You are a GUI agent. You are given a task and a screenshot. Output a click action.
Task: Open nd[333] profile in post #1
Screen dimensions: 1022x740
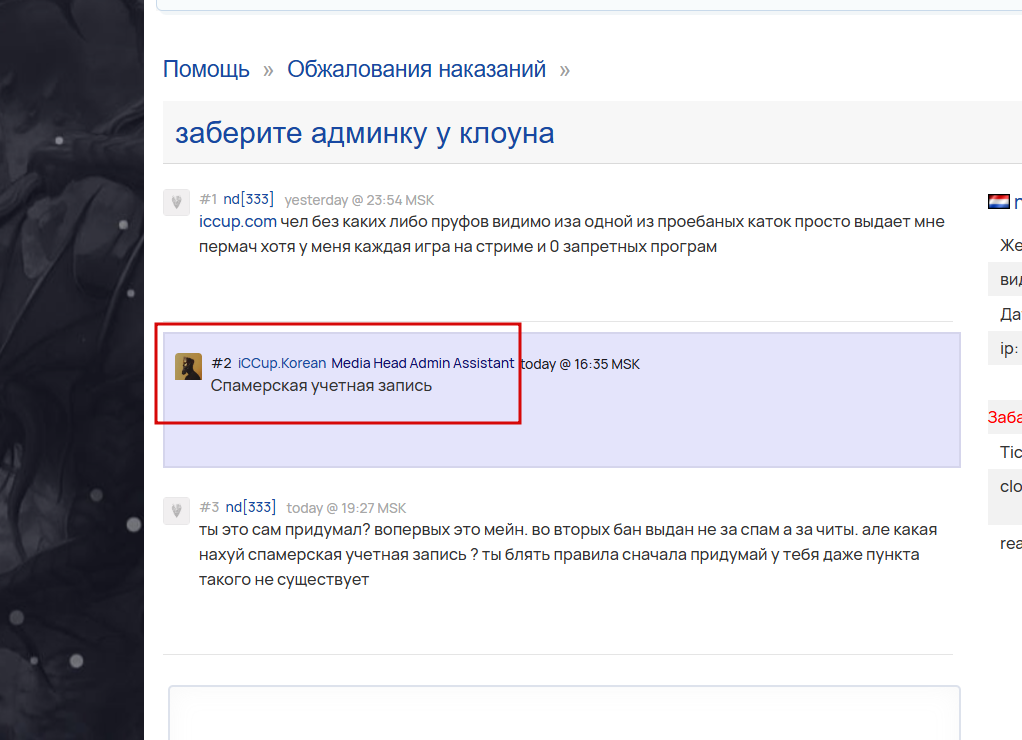248,199
